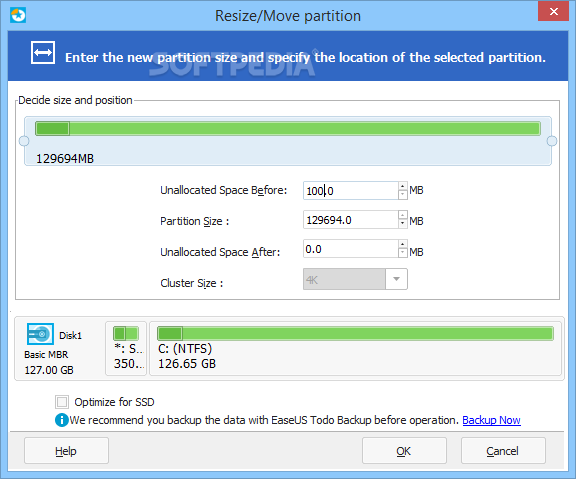
Task: Open the Backup Now link
Action: (491, 420)
